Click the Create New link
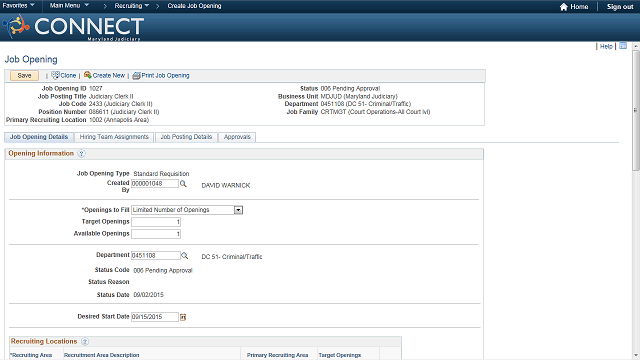The height and width of the screenshot is (360, 640). 109,76
